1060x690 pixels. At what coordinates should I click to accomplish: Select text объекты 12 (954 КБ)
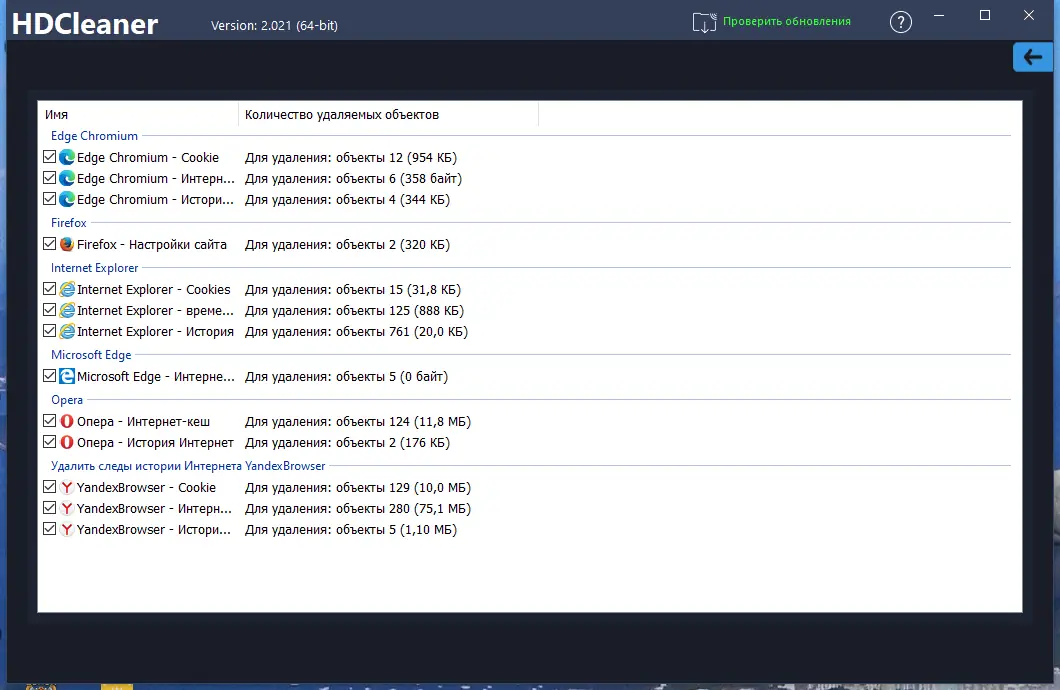(396, 157)
